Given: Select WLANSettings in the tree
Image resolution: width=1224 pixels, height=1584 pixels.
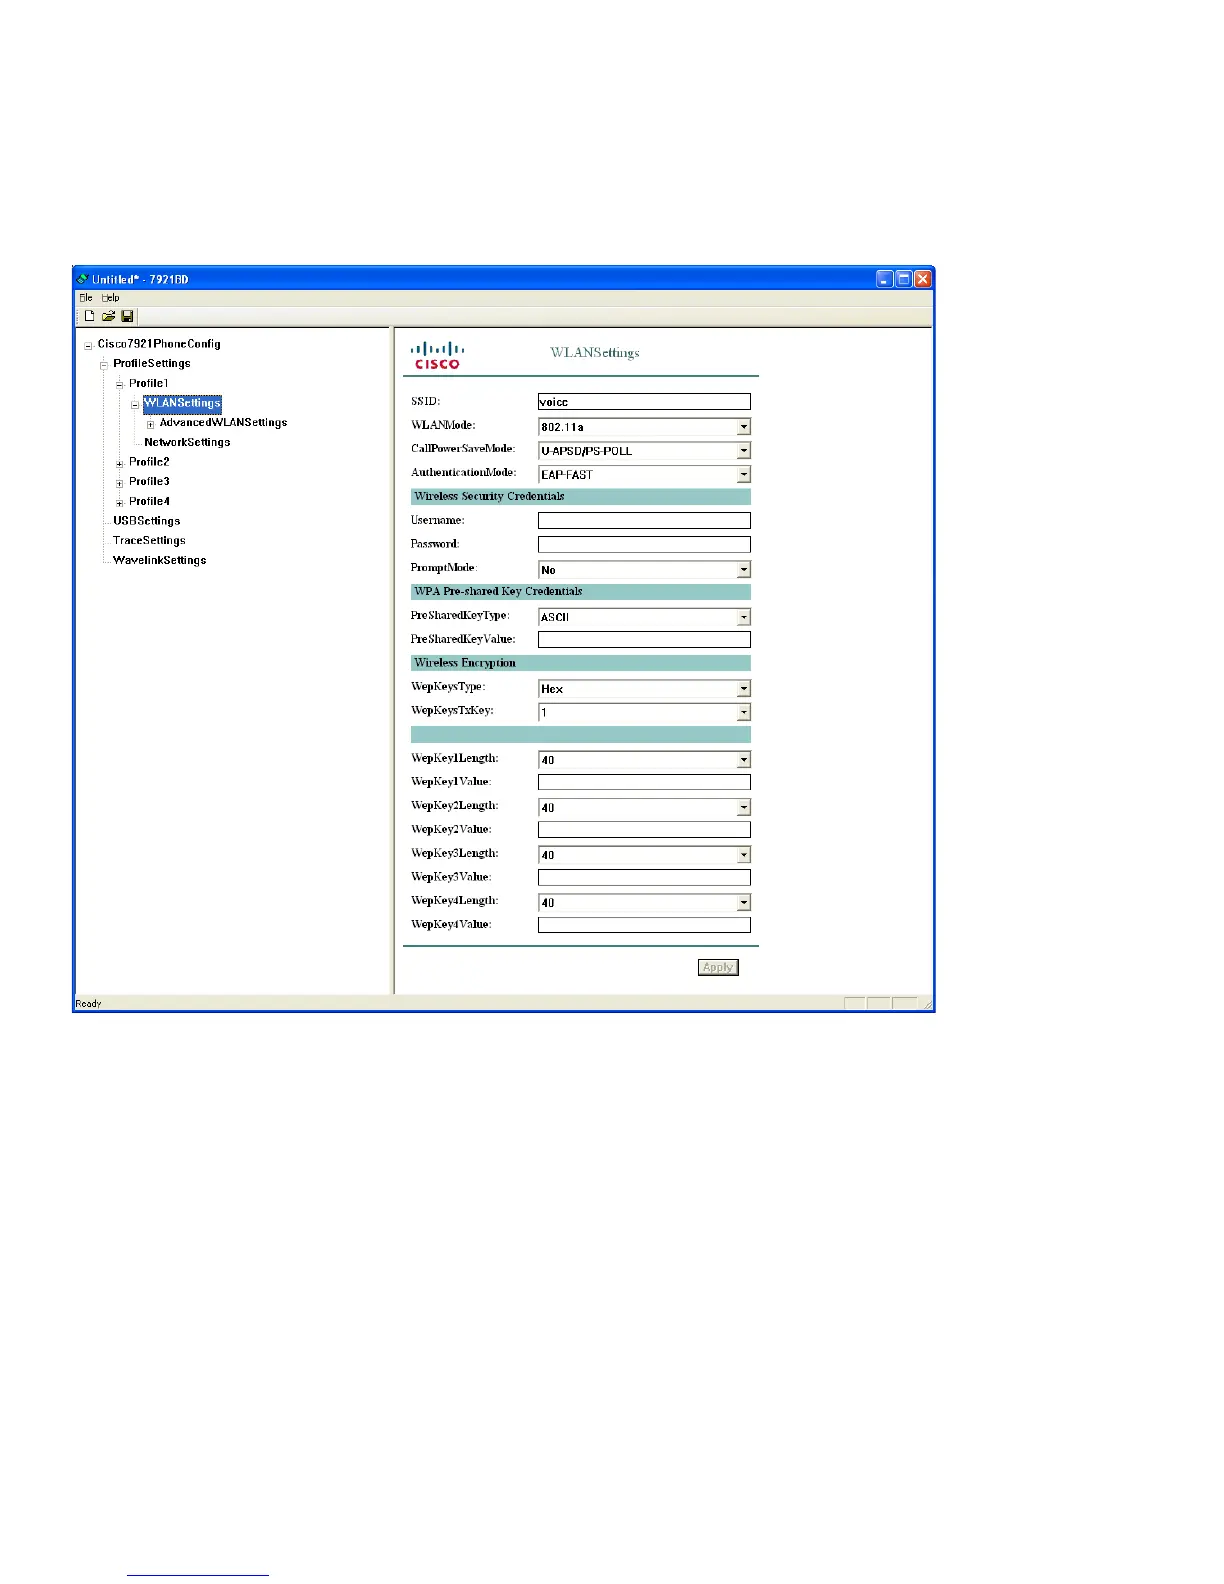Looking at the screenshot, I should coord(182,403).
